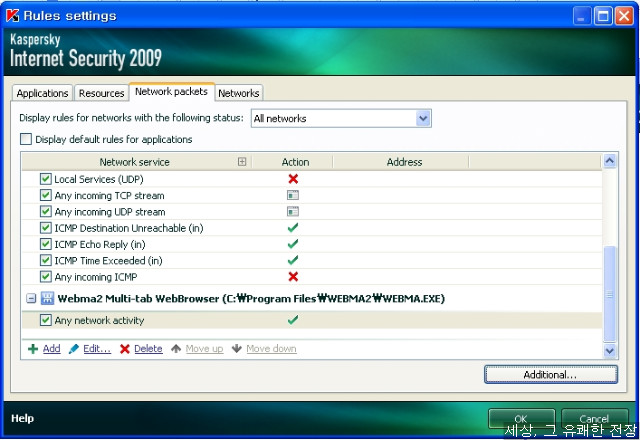Open the Networks tab
Screen dimensions: 640x440
click(239, 93)
